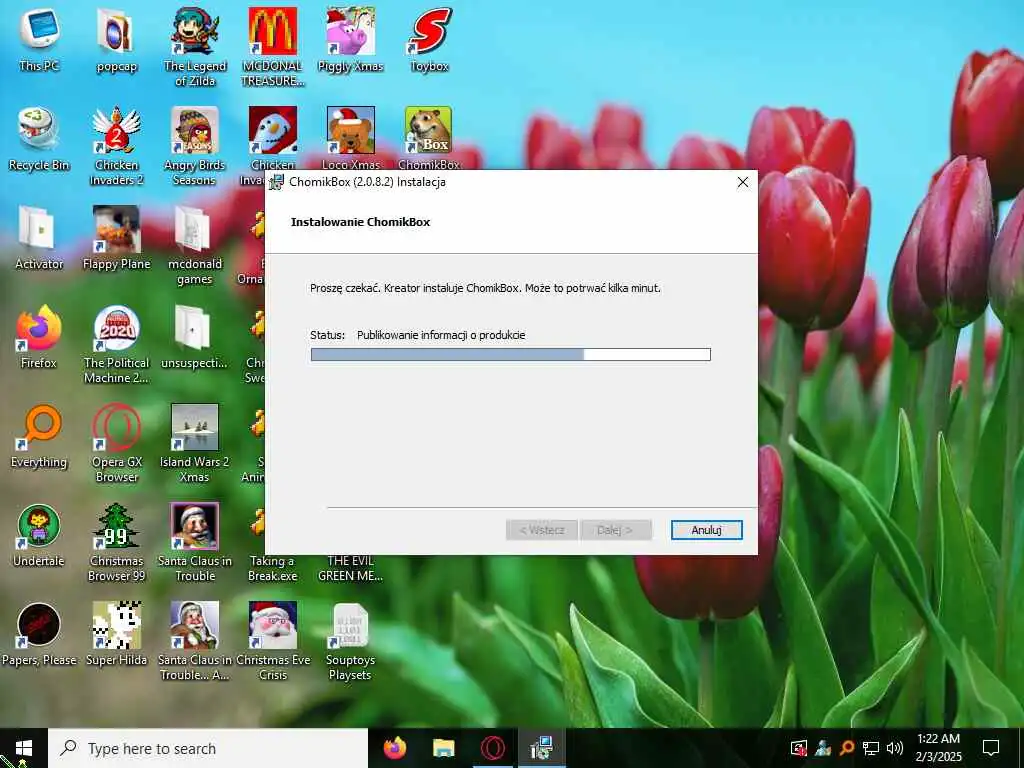Image resolution: width=1024 pixels, height=768 pixels.
Task: Click the installer icon in the dialog title bar
Action: pos(276,182)
